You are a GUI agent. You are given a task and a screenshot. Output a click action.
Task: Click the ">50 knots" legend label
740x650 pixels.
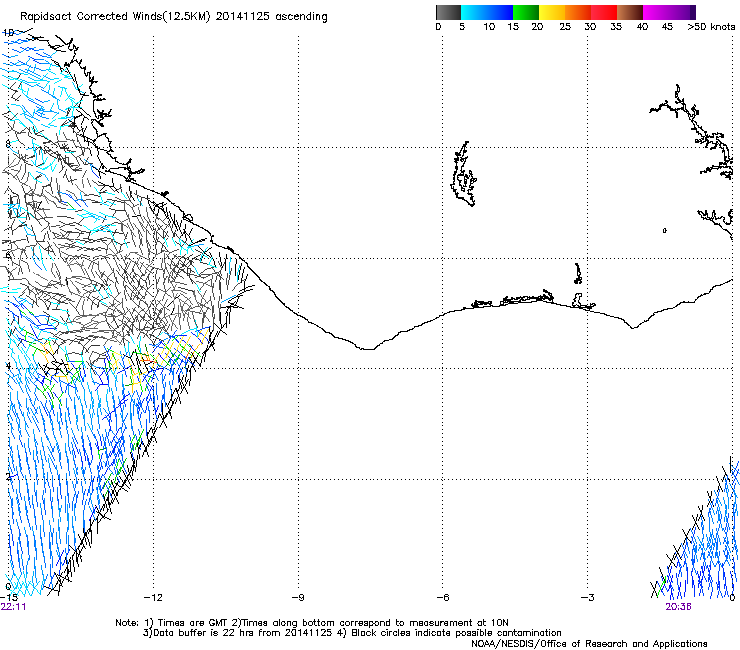point(711,27)
